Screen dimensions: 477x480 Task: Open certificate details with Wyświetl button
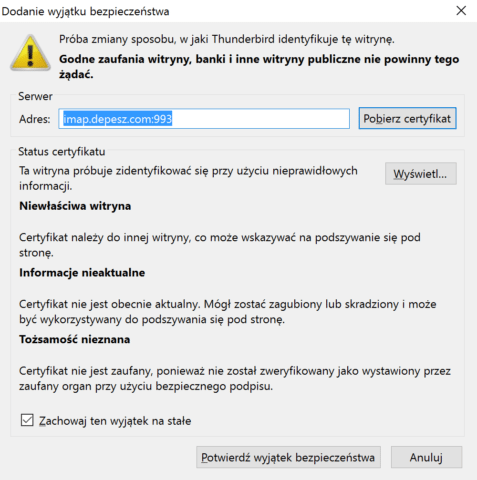[421, 174]
